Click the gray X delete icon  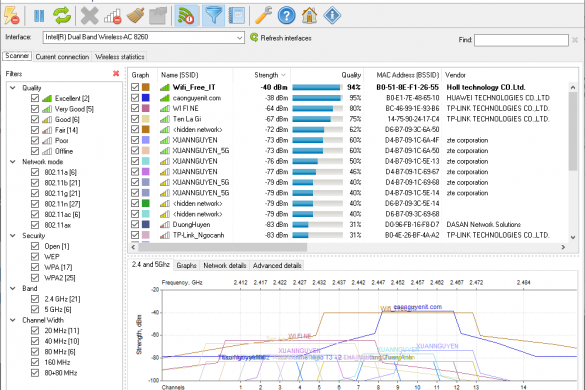90,16
